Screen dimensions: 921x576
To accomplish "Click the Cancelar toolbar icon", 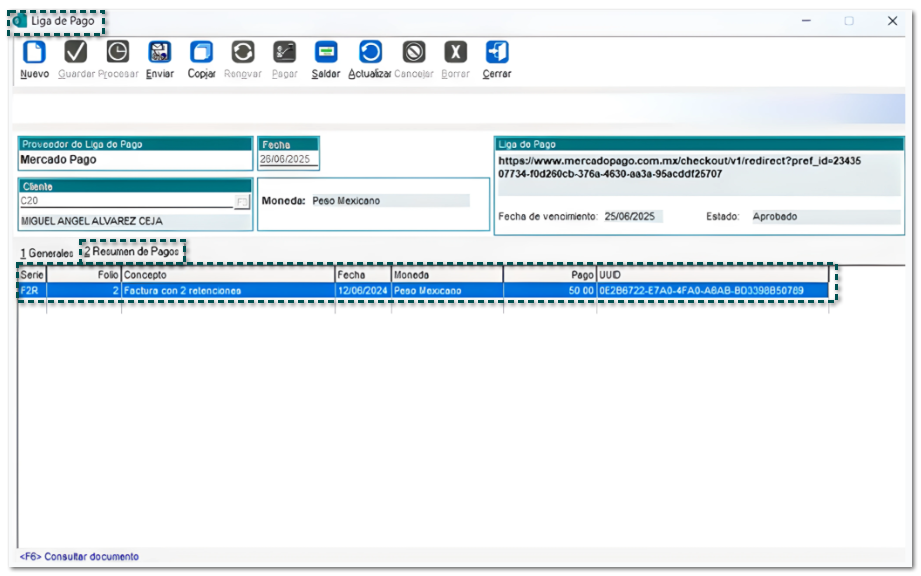I will click(x=414, y=53).
